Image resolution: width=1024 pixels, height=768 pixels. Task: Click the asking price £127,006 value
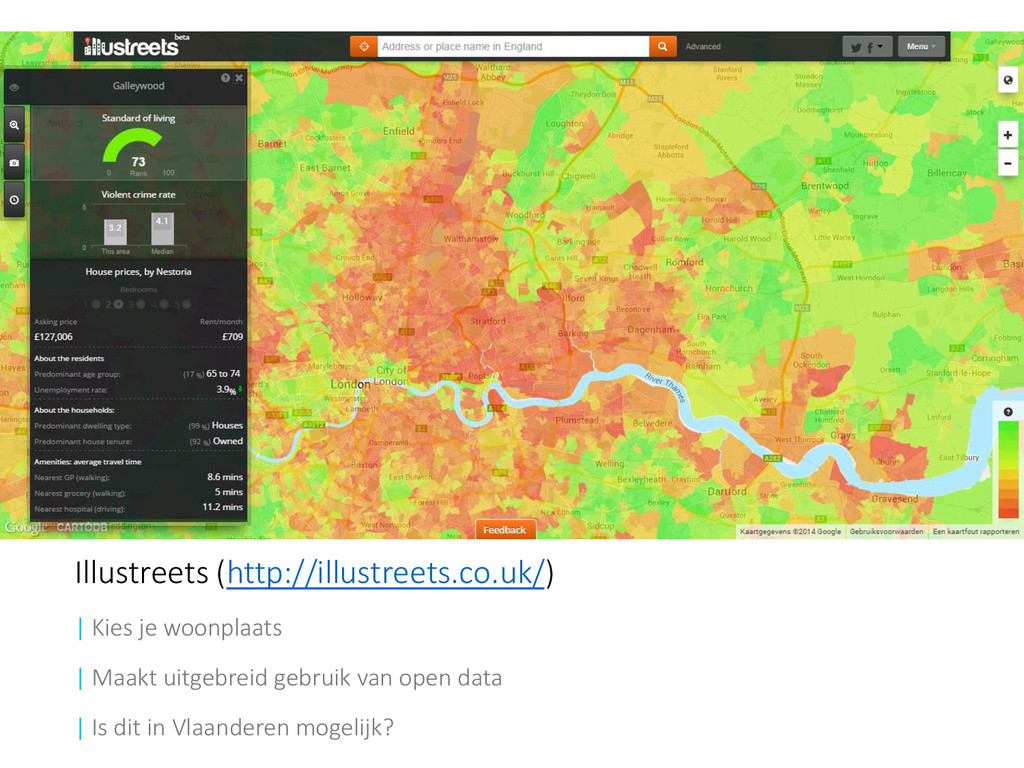(54, 337)
